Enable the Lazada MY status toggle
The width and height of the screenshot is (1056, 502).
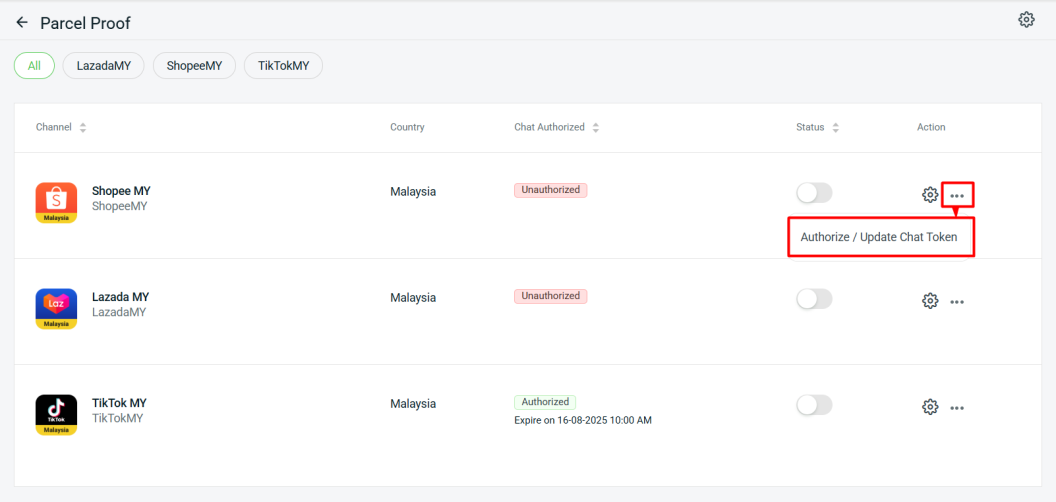pos(814,299)
